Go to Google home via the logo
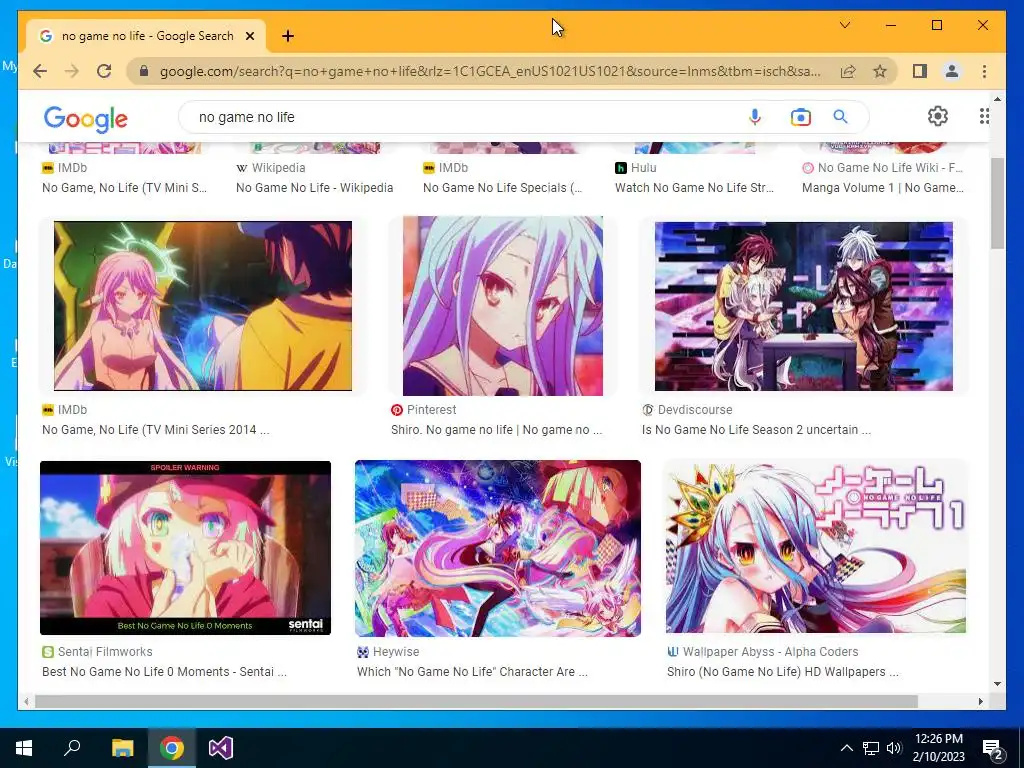This screenshot has width=1024, height=768. click(x=86, y=118)
